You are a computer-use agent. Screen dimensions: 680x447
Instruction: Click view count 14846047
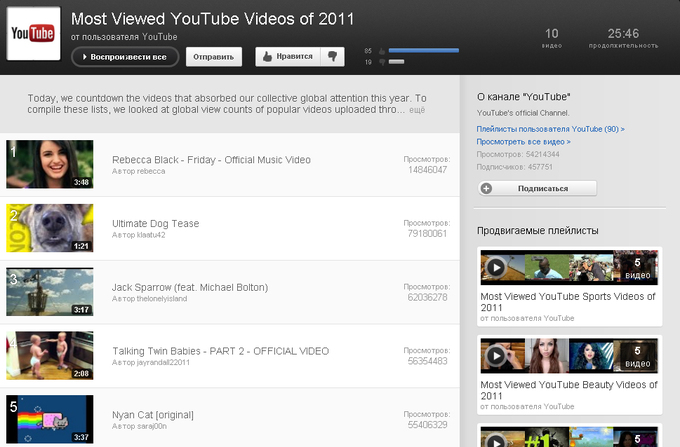pyautogui.click(x=427, y=170)
